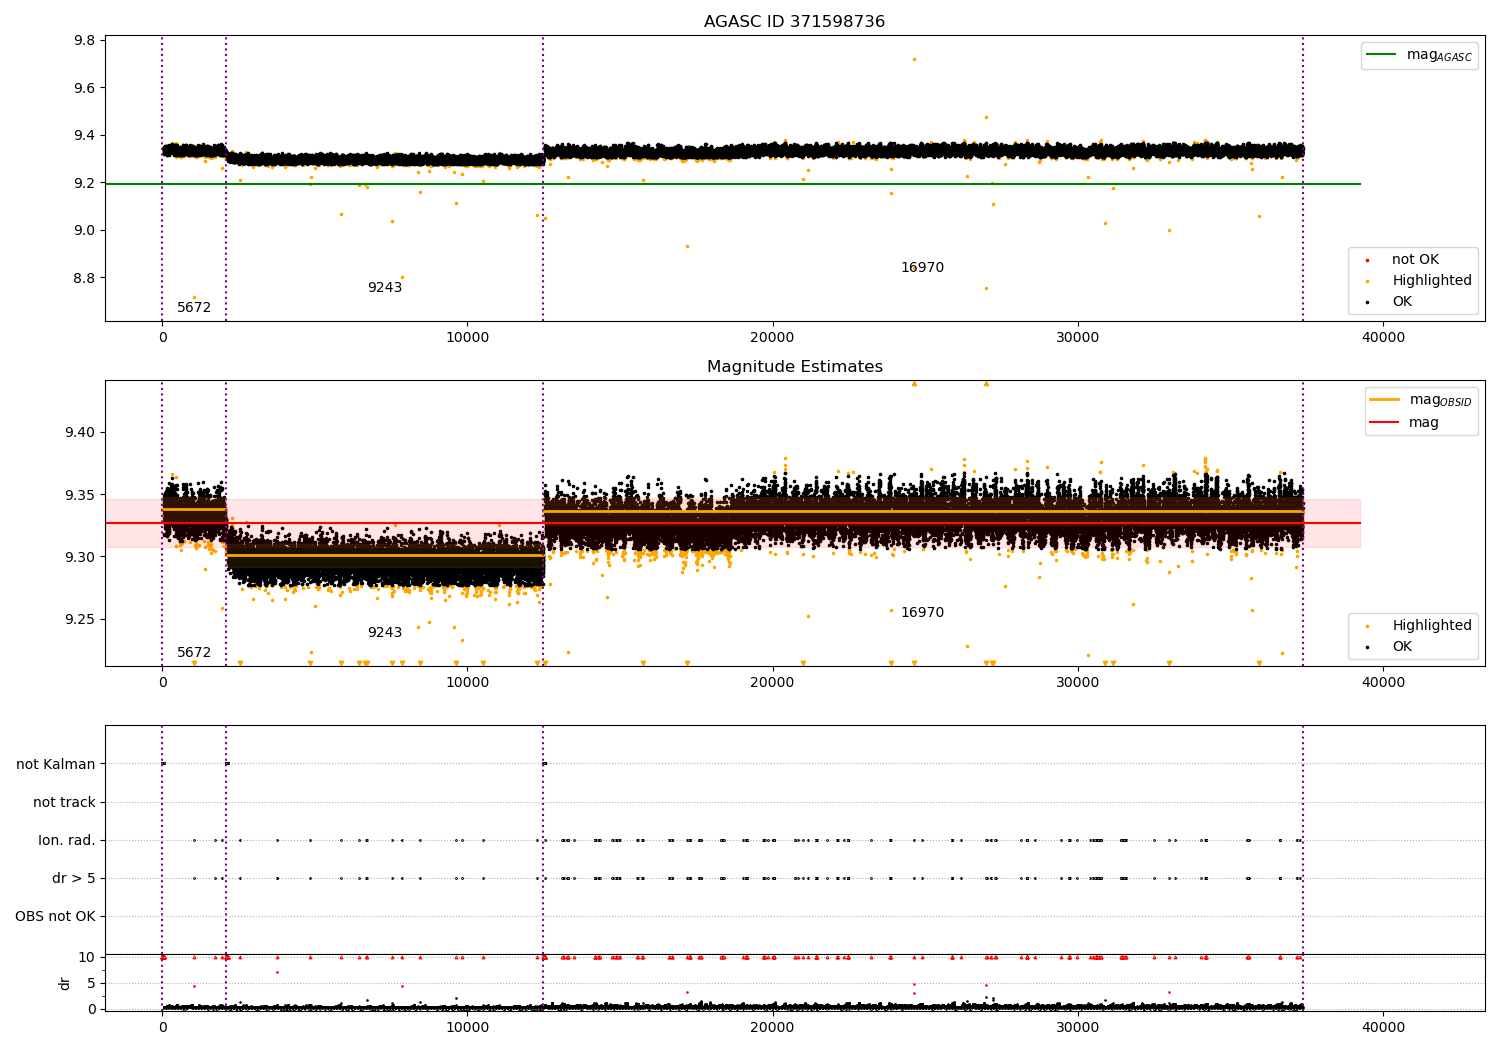
Task: Click the 'not track' axis label
Action: coord(64,803)
